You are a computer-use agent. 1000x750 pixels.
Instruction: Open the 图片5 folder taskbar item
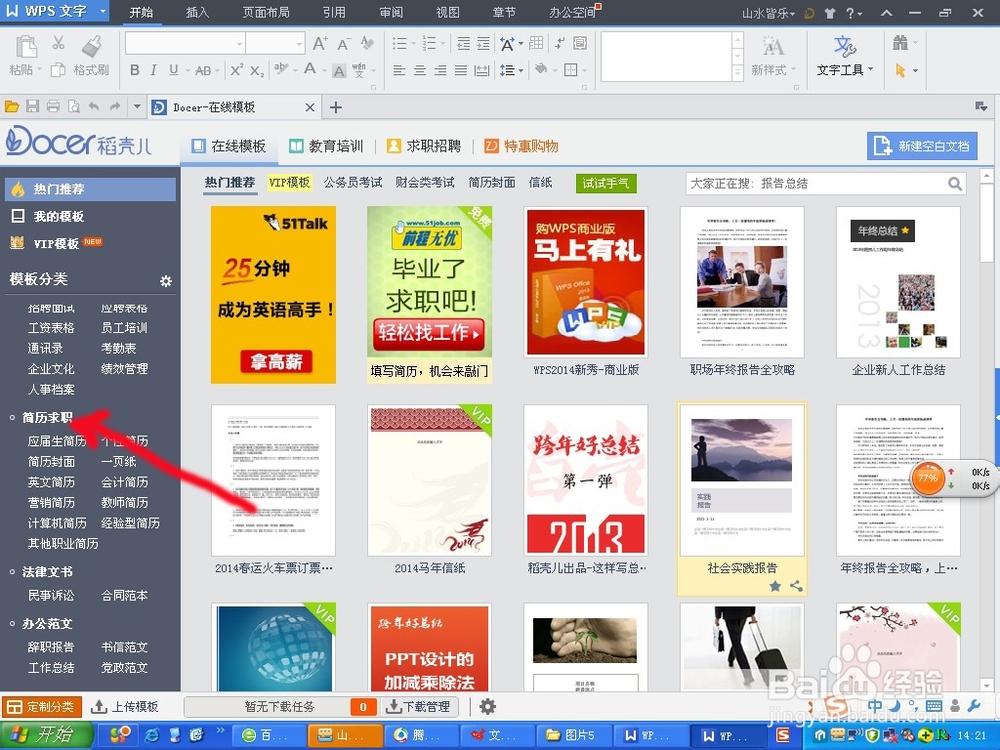(x=574, y=735)
